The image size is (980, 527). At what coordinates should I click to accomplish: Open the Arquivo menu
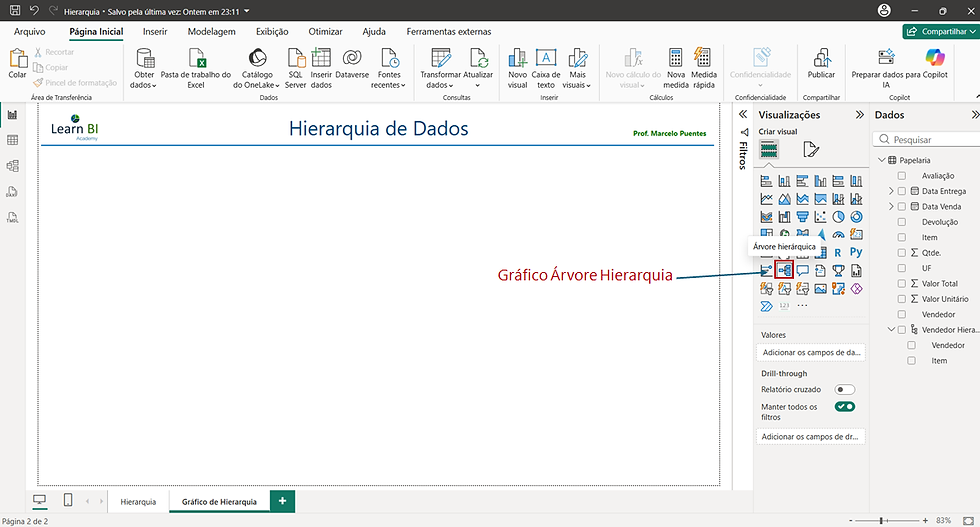(x=29, y=31)
